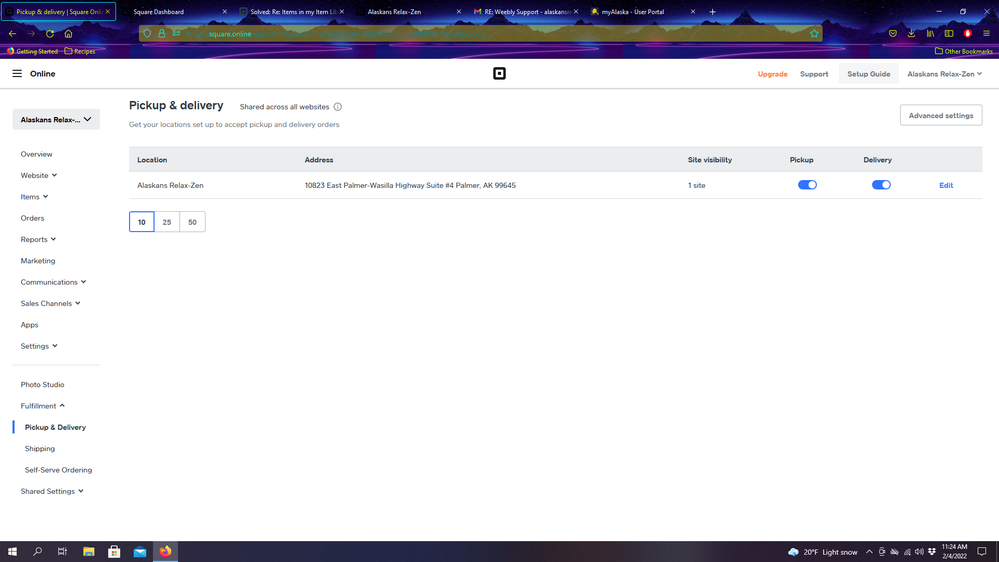Expand the Website sidebar section
This screenshot has width=999, height=562.
(39, 176)
